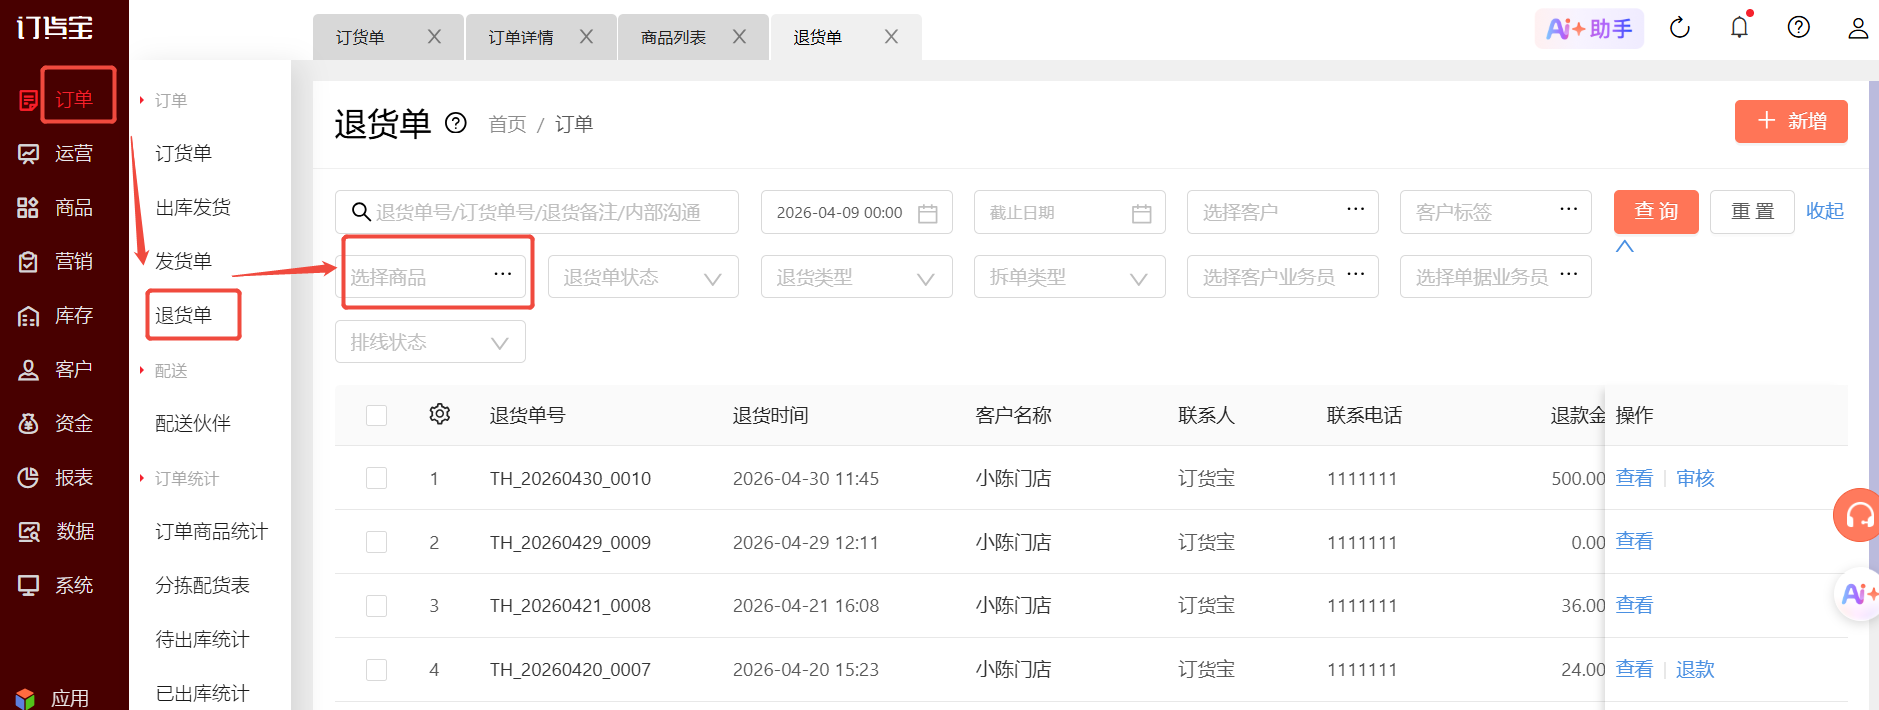Open 出库发货 in the submenu
Viewport: 1879px width, 710px height.
click(x=193, y=207)
